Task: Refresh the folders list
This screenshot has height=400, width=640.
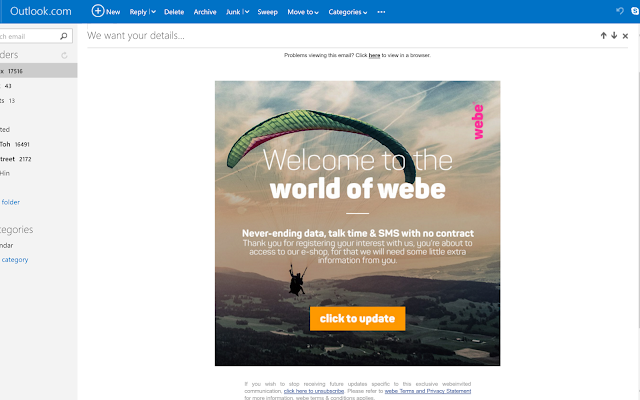Action: [x=64, y=55]
